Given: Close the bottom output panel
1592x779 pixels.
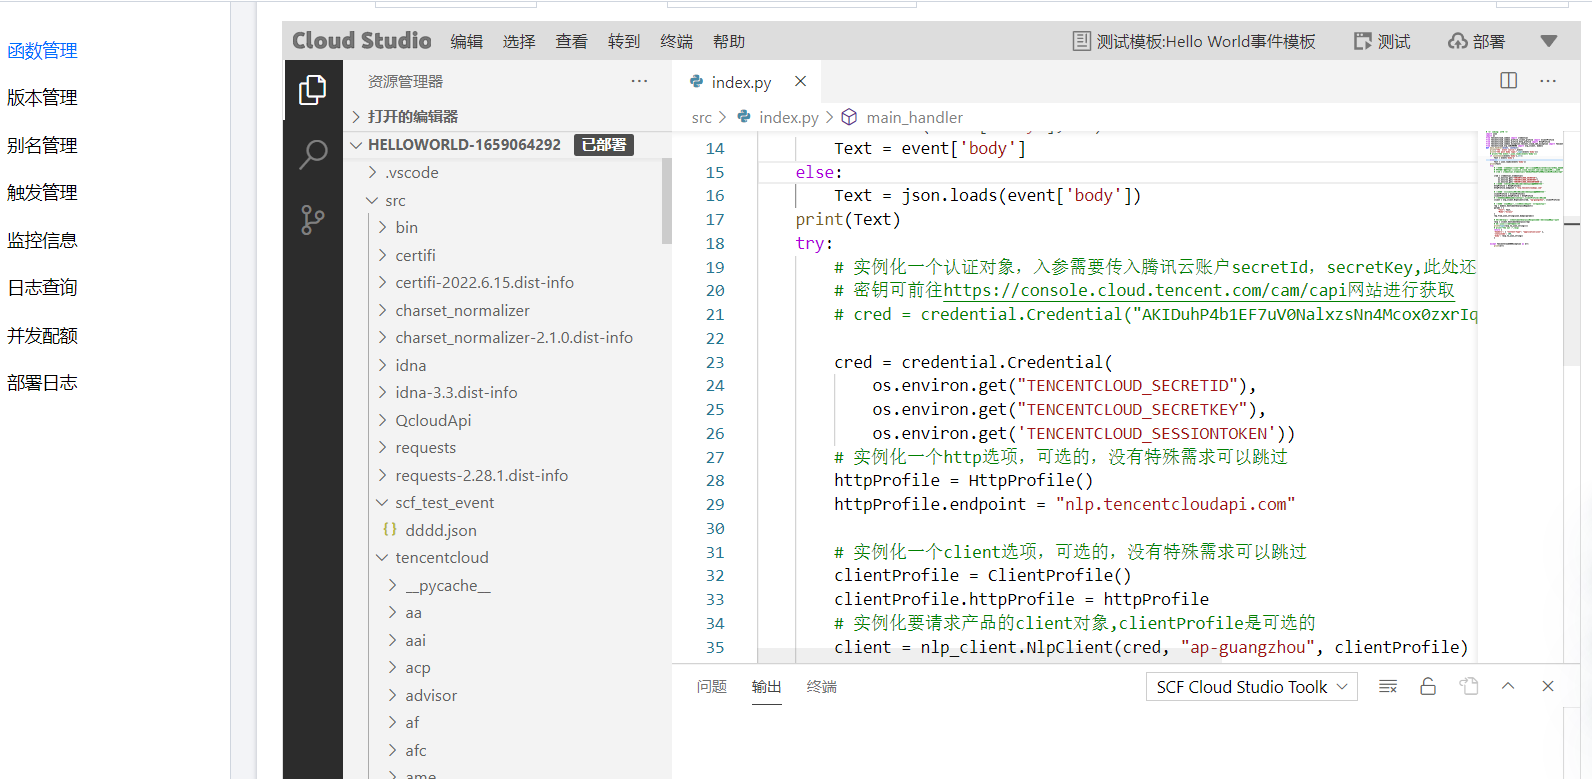Looking at the screenshot, I should click(x=1548, y=686).
